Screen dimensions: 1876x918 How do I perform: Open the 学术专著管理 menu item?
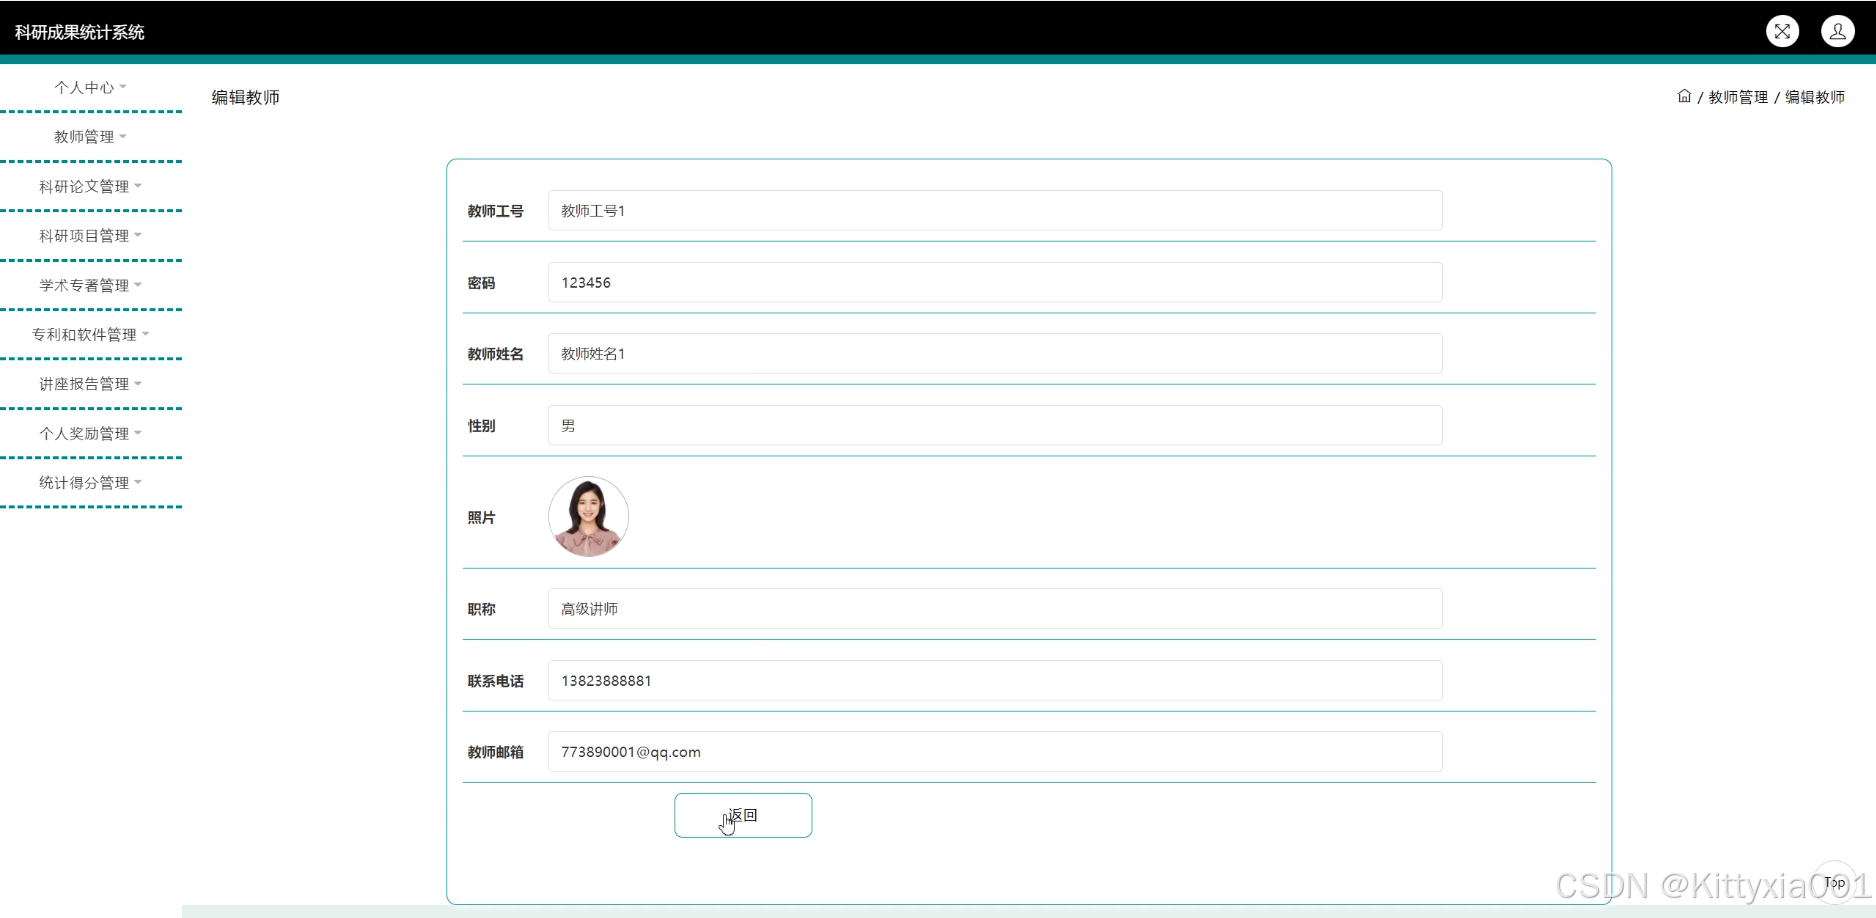point(90,285)
